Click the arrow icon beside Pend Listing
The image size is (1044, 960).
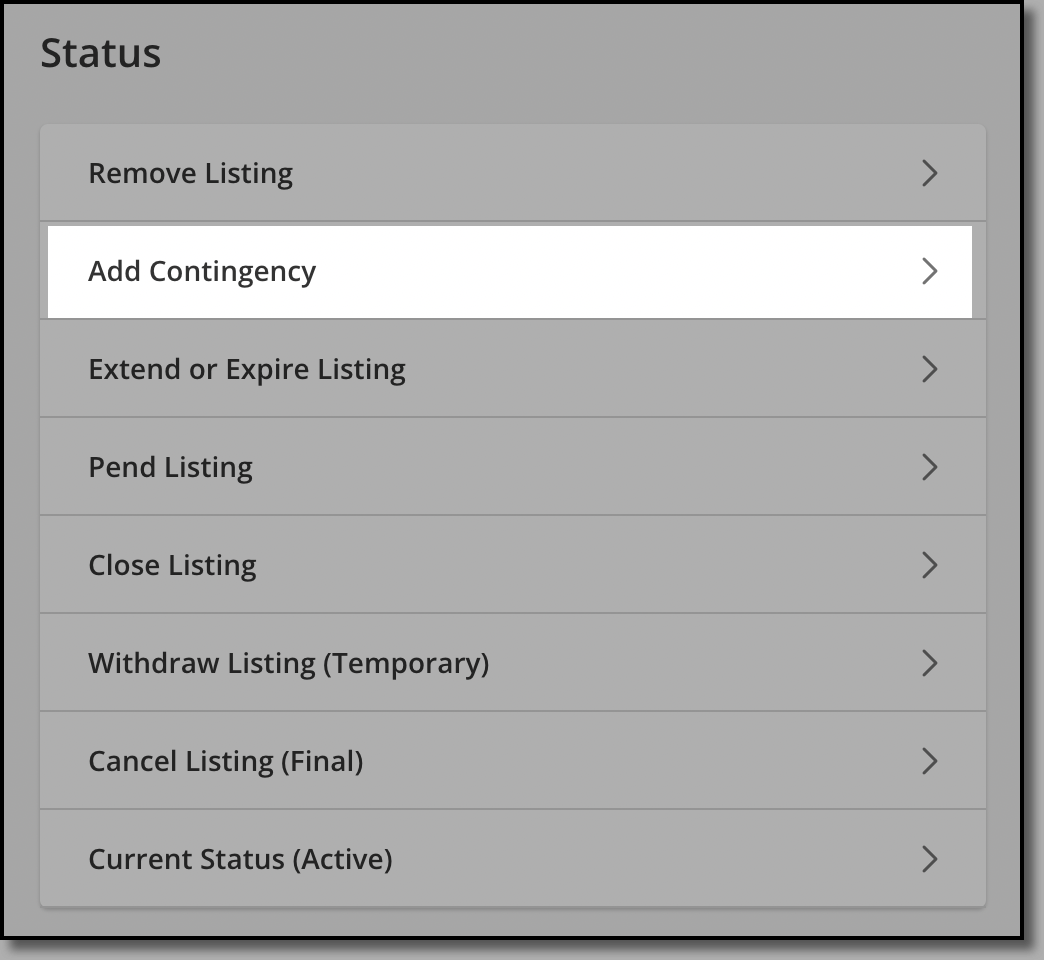[929, 467]
